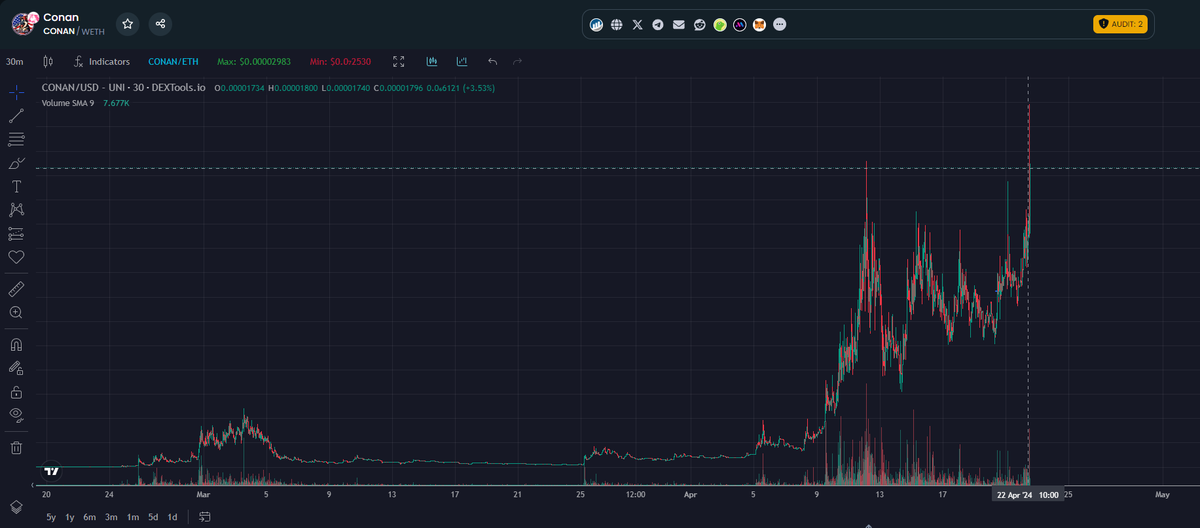Switch pair denomination via CONAN/ETH
This screenshot has height=528, width=1200.
173,62
